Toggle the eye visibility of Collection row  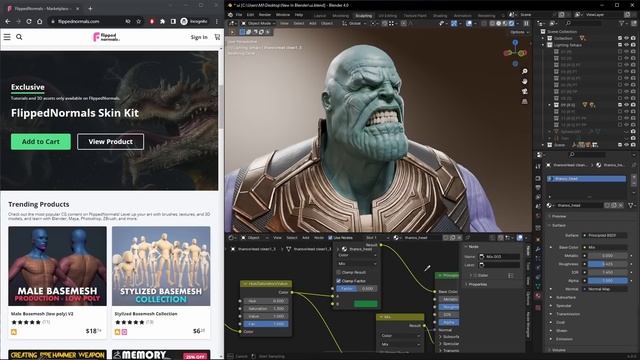pyautogui.click(x=627, y=38)
